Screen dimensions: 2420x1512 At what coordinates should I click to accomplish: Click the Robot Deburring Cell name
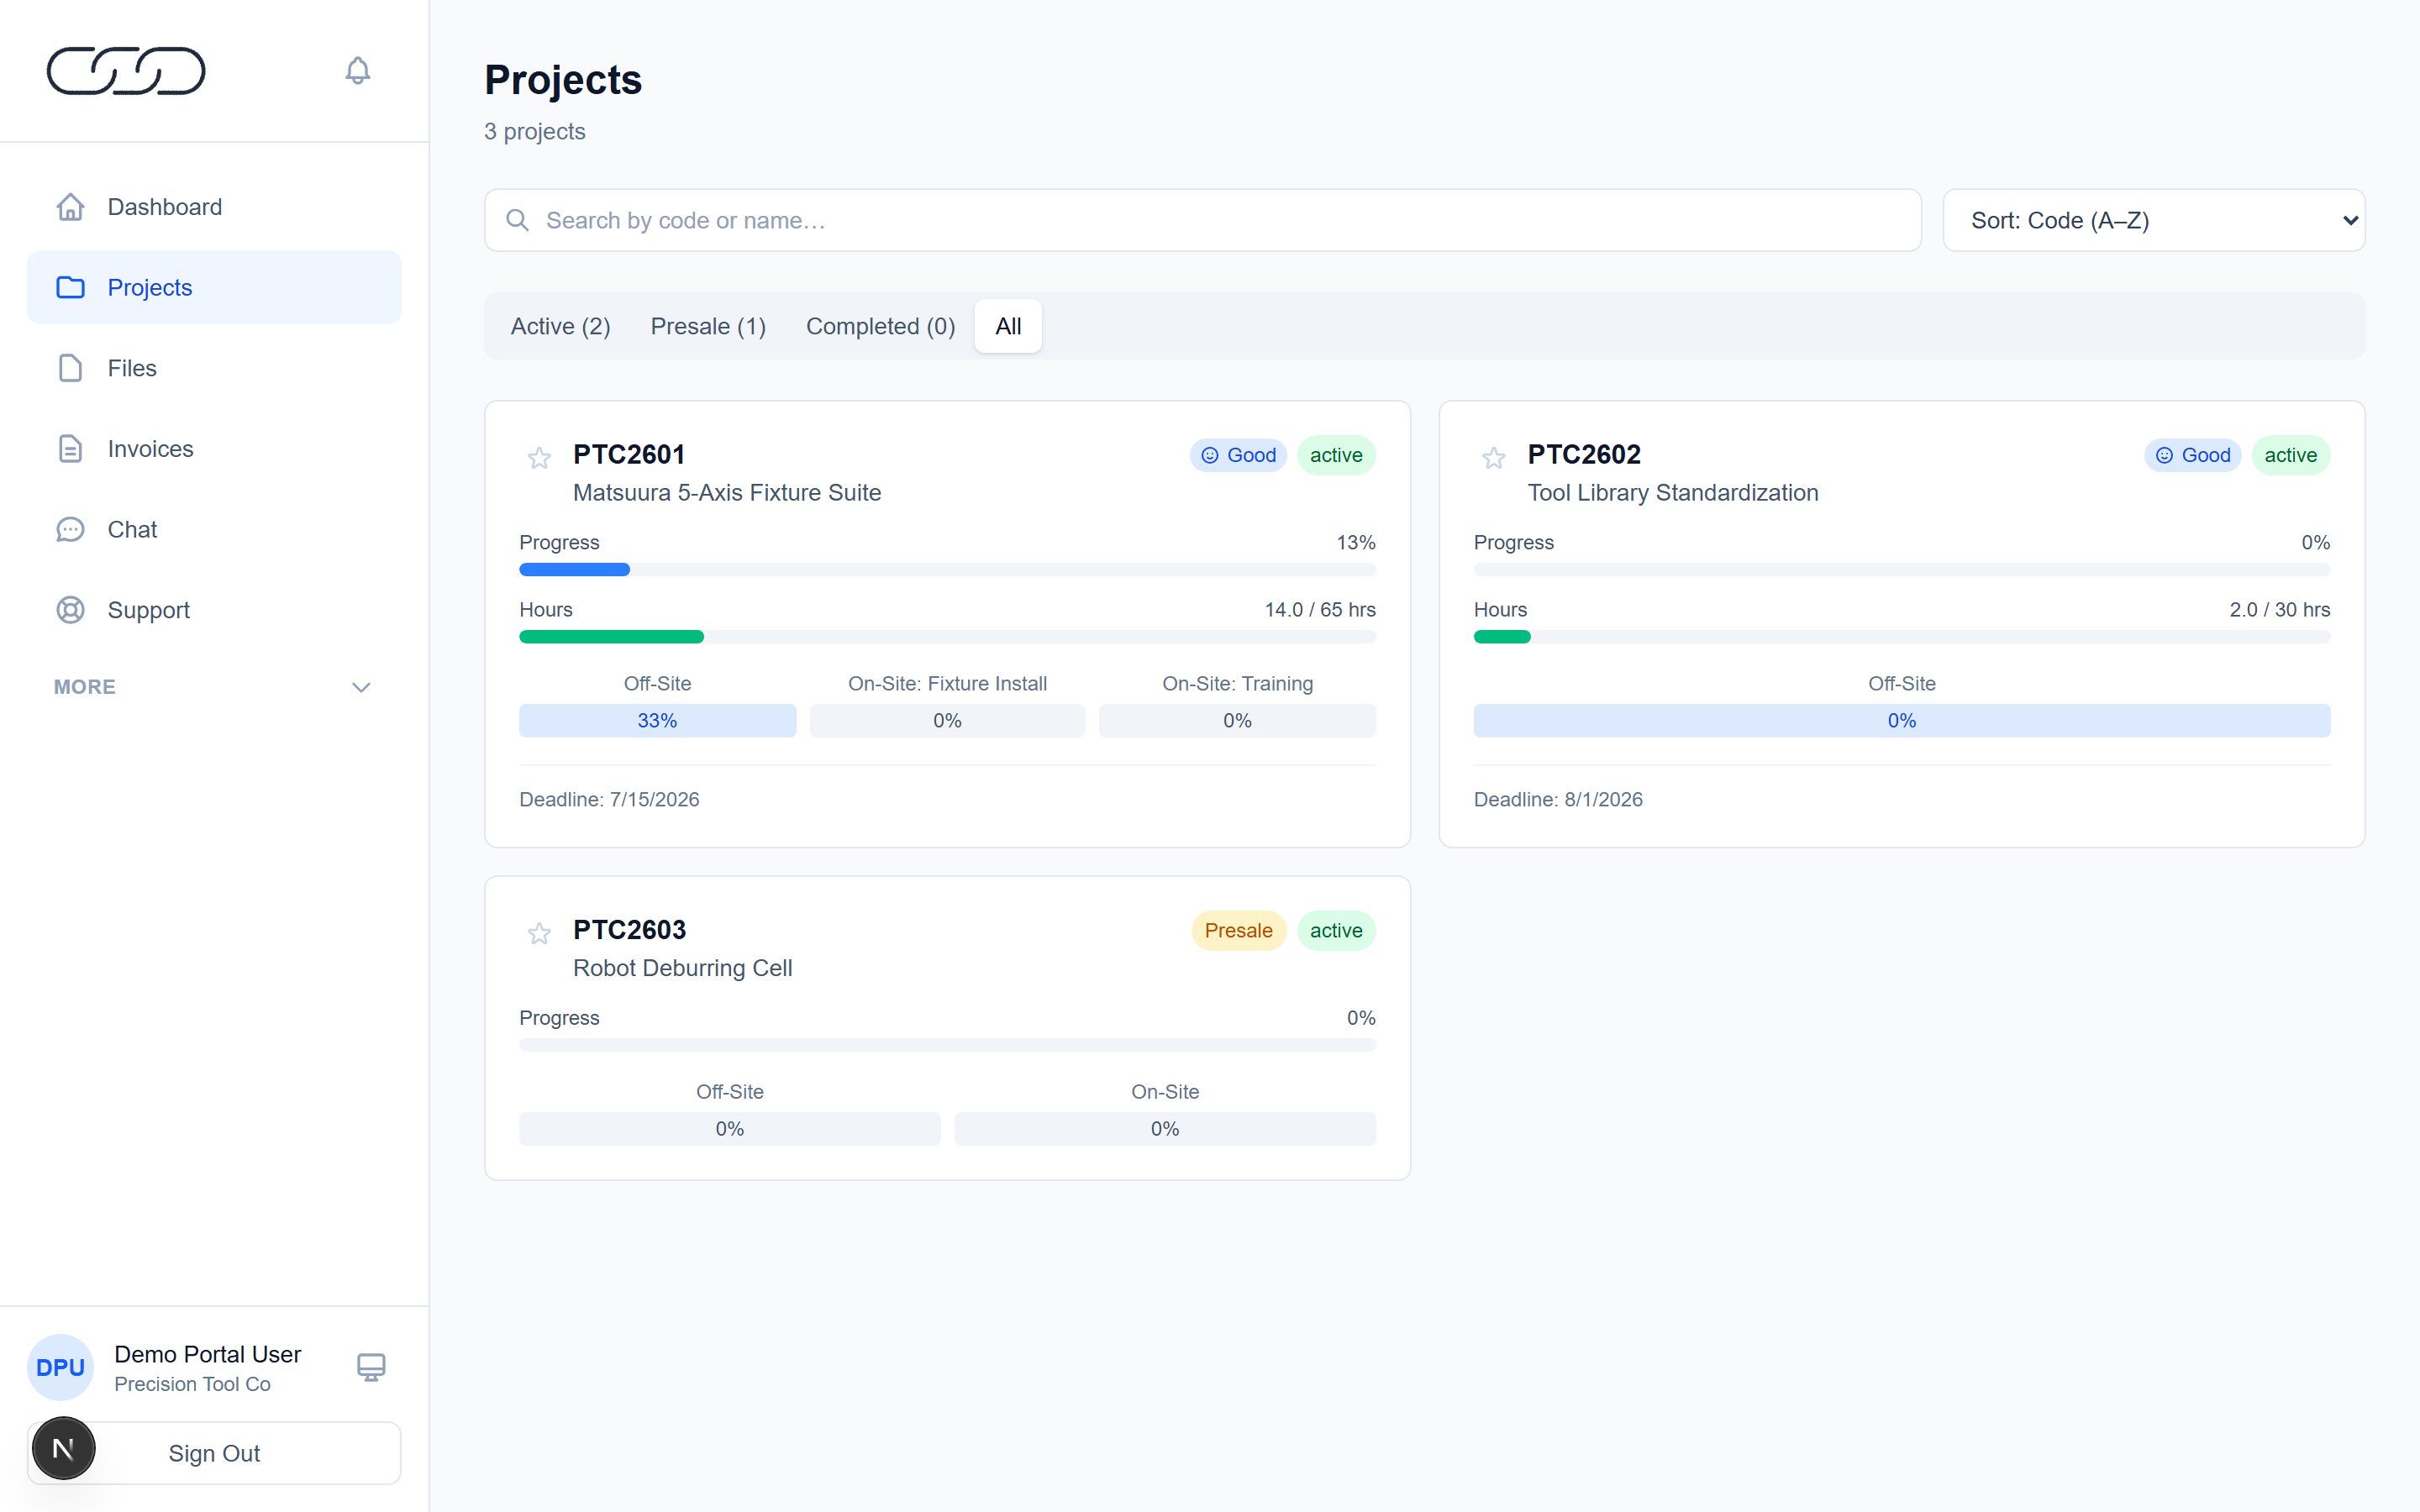click(x=682, y=968)
